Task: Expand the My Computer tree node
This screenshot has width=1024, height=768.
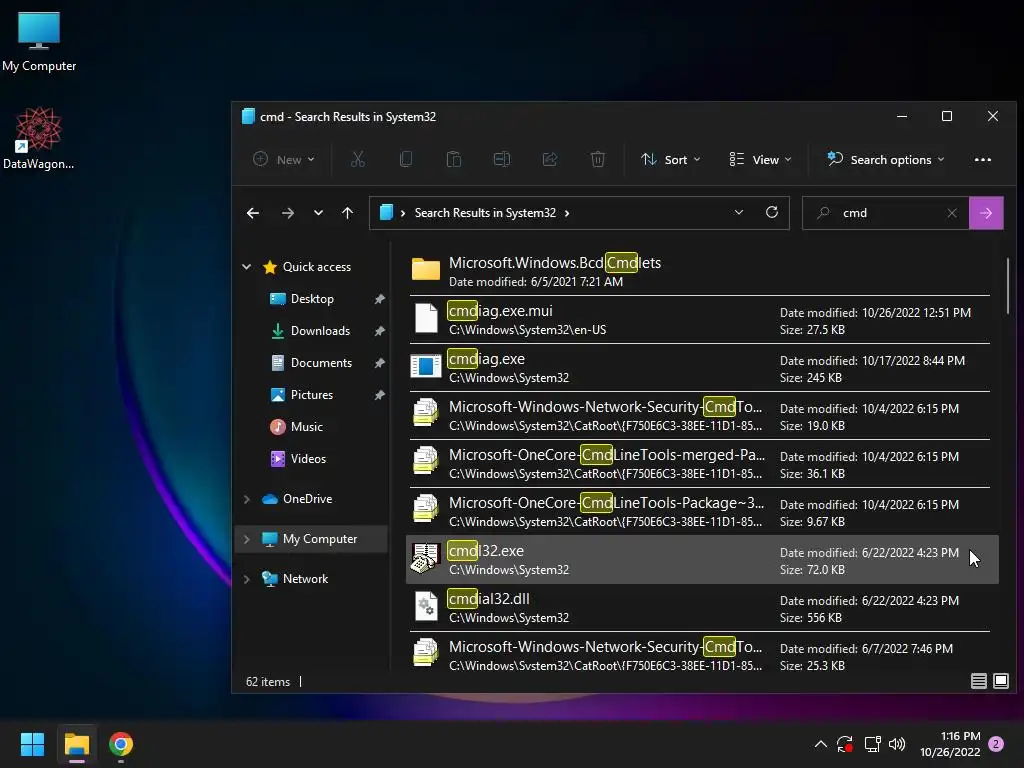Action: (247, 539)
